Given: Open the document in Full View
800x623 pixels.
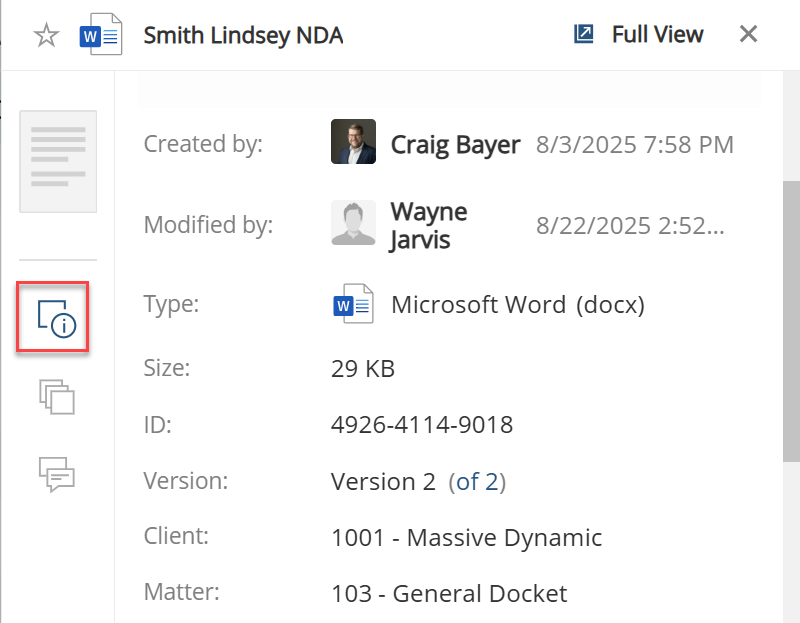Looking at the screenshot, I should (x=657, y=34).
